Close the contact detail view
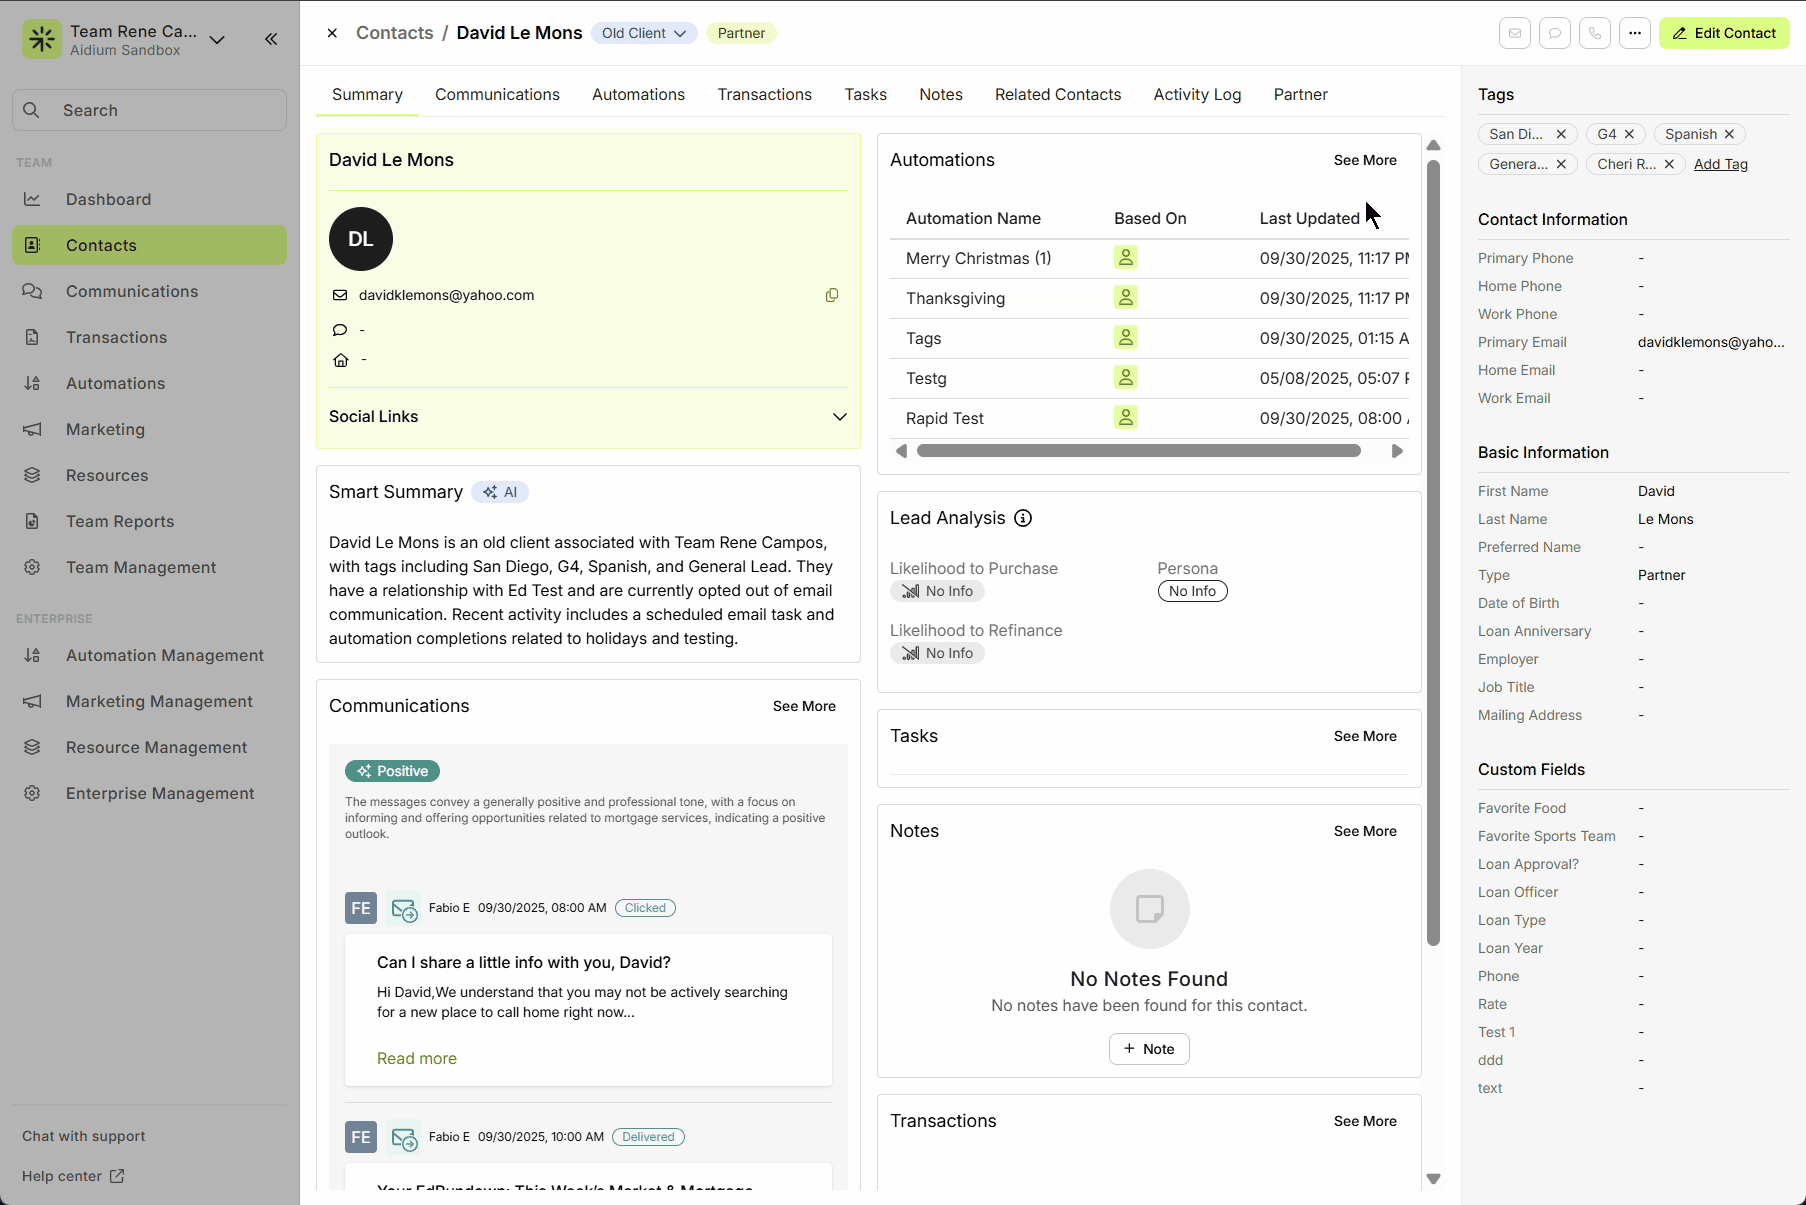 click(332, 33)
